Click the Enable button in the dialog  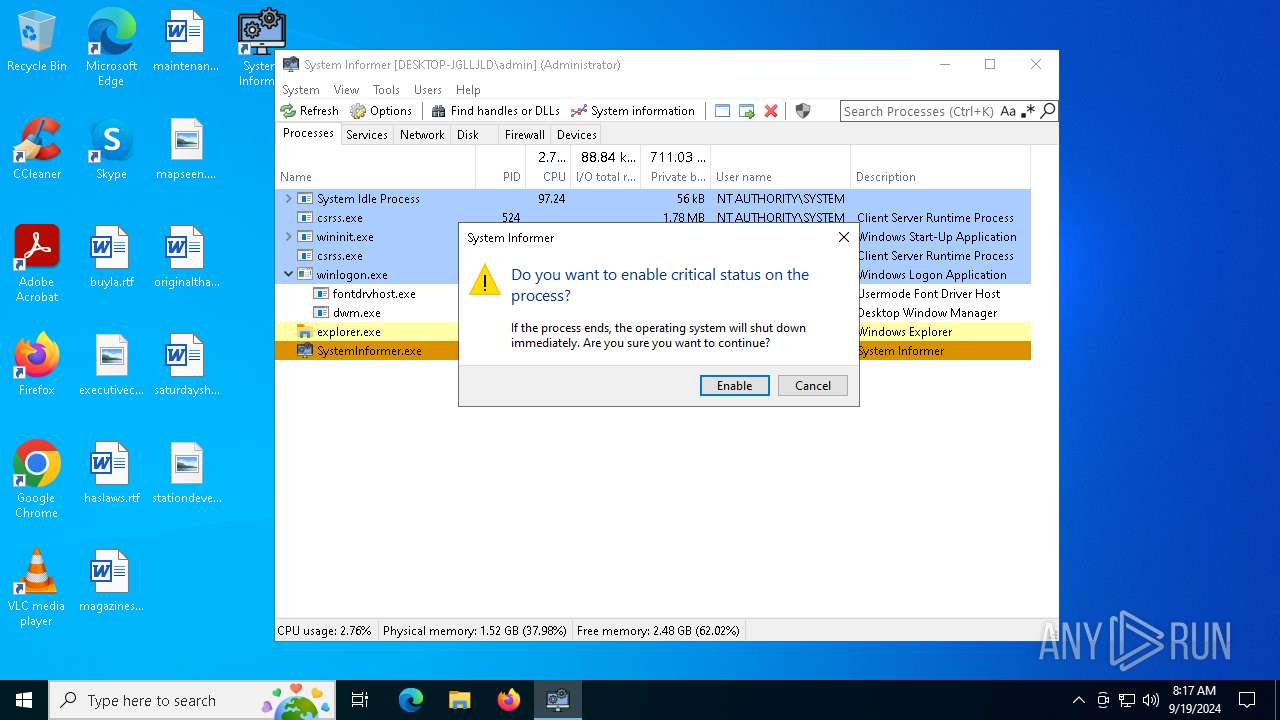(734, 386)
